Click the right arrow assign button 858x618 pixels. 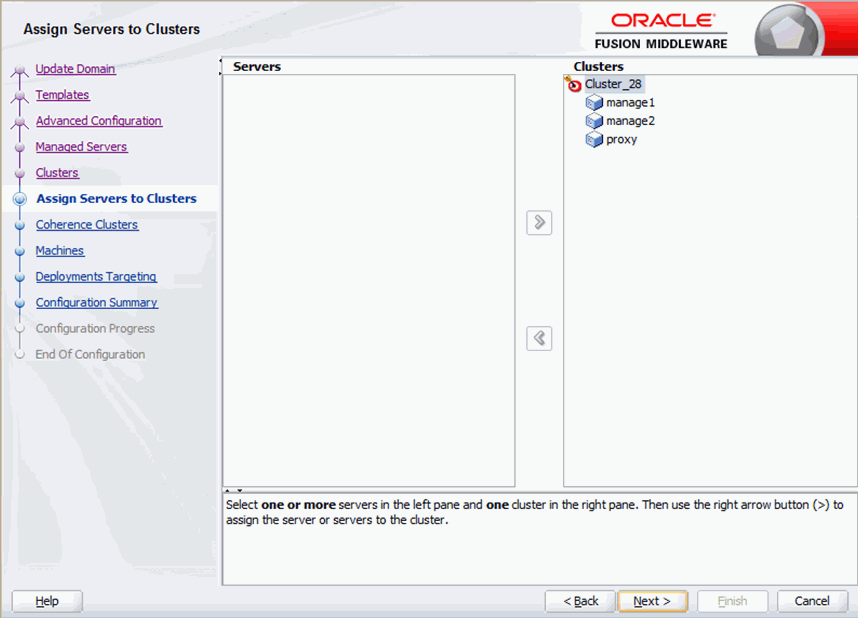538,223
